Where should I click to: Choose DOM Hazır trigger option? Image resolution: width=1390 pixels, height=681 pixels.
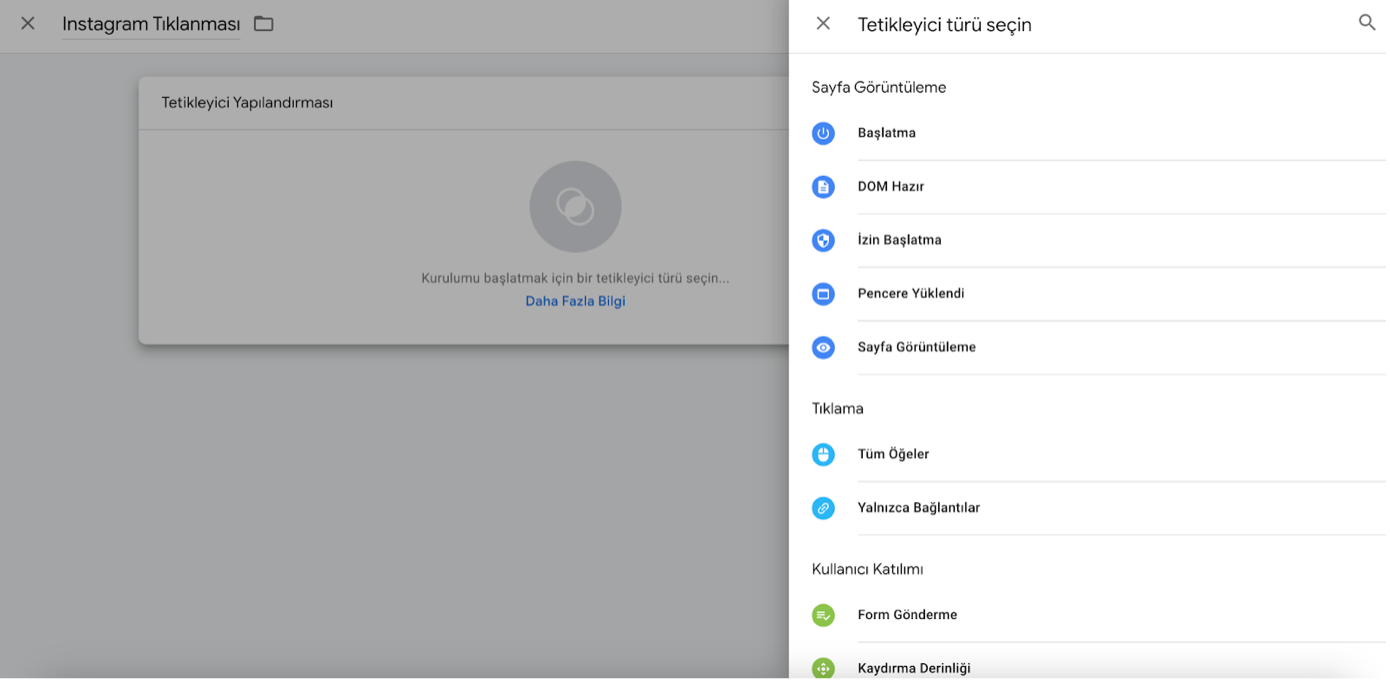pos(890,187)
